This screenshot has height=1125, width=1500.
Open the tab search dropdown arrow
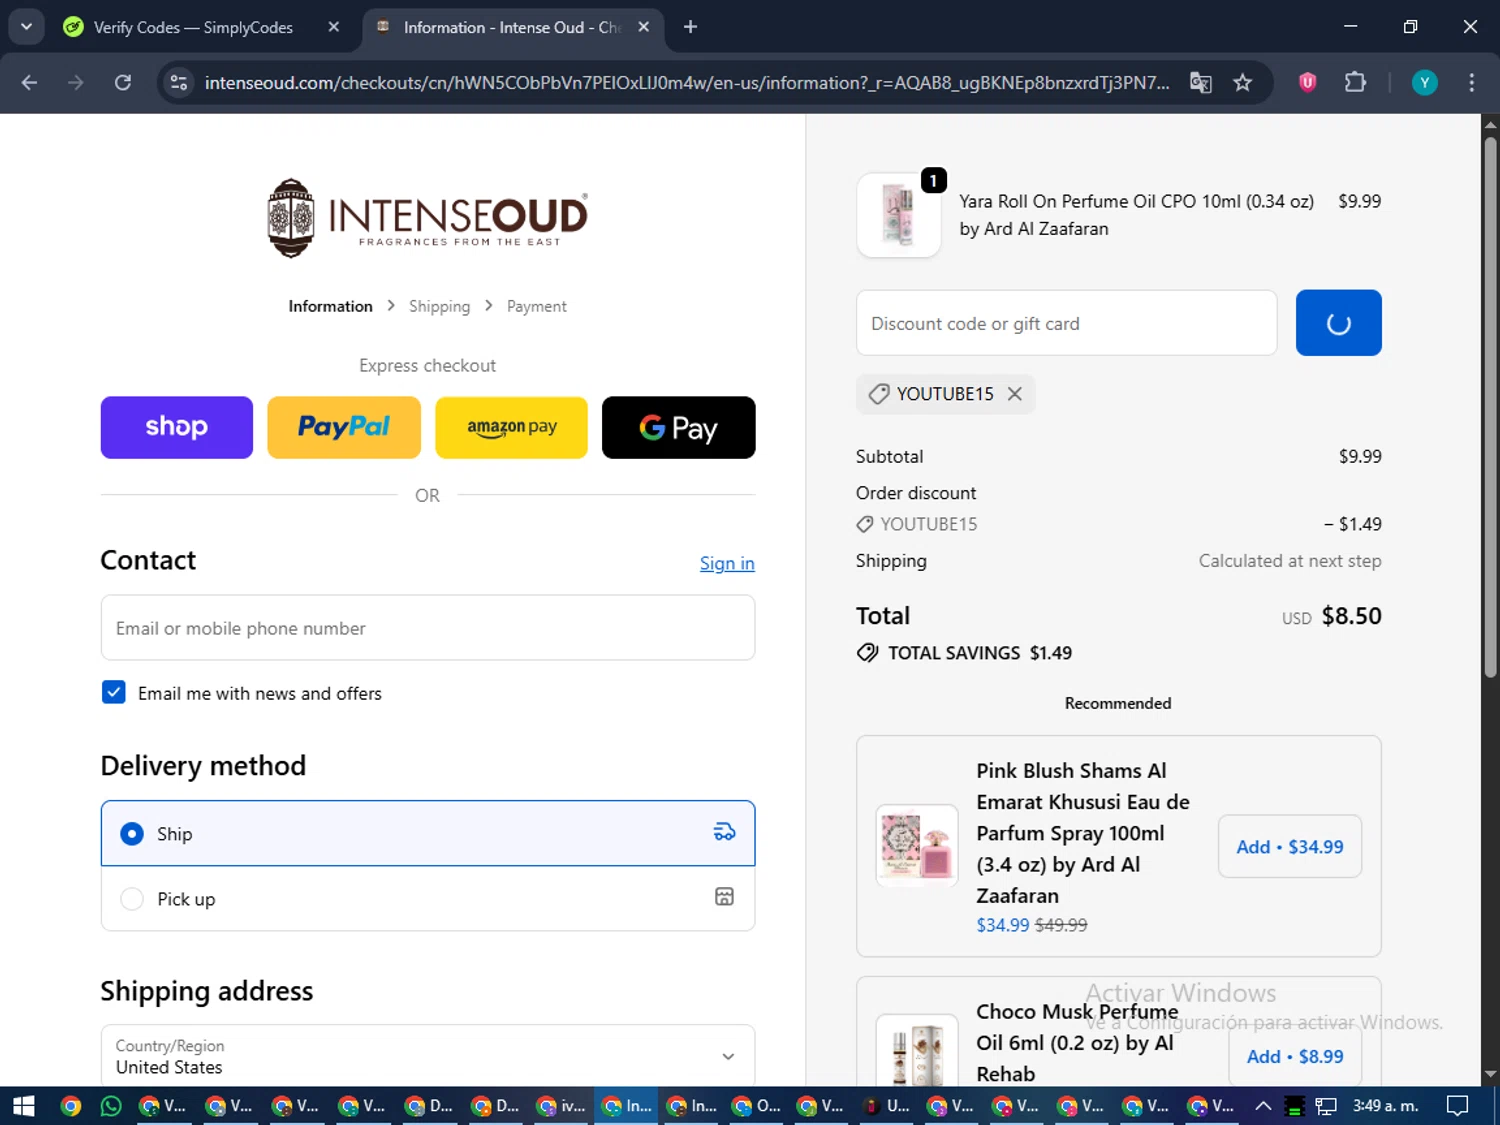26,27
